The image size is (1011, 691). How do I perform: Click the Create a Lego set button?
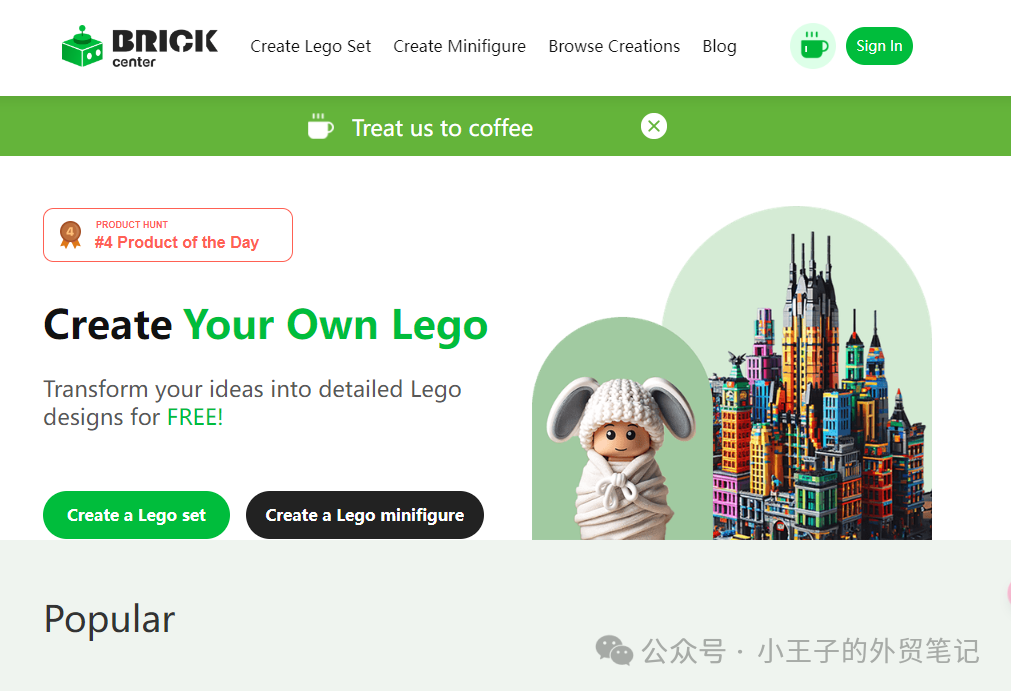[x=137, y=515]
